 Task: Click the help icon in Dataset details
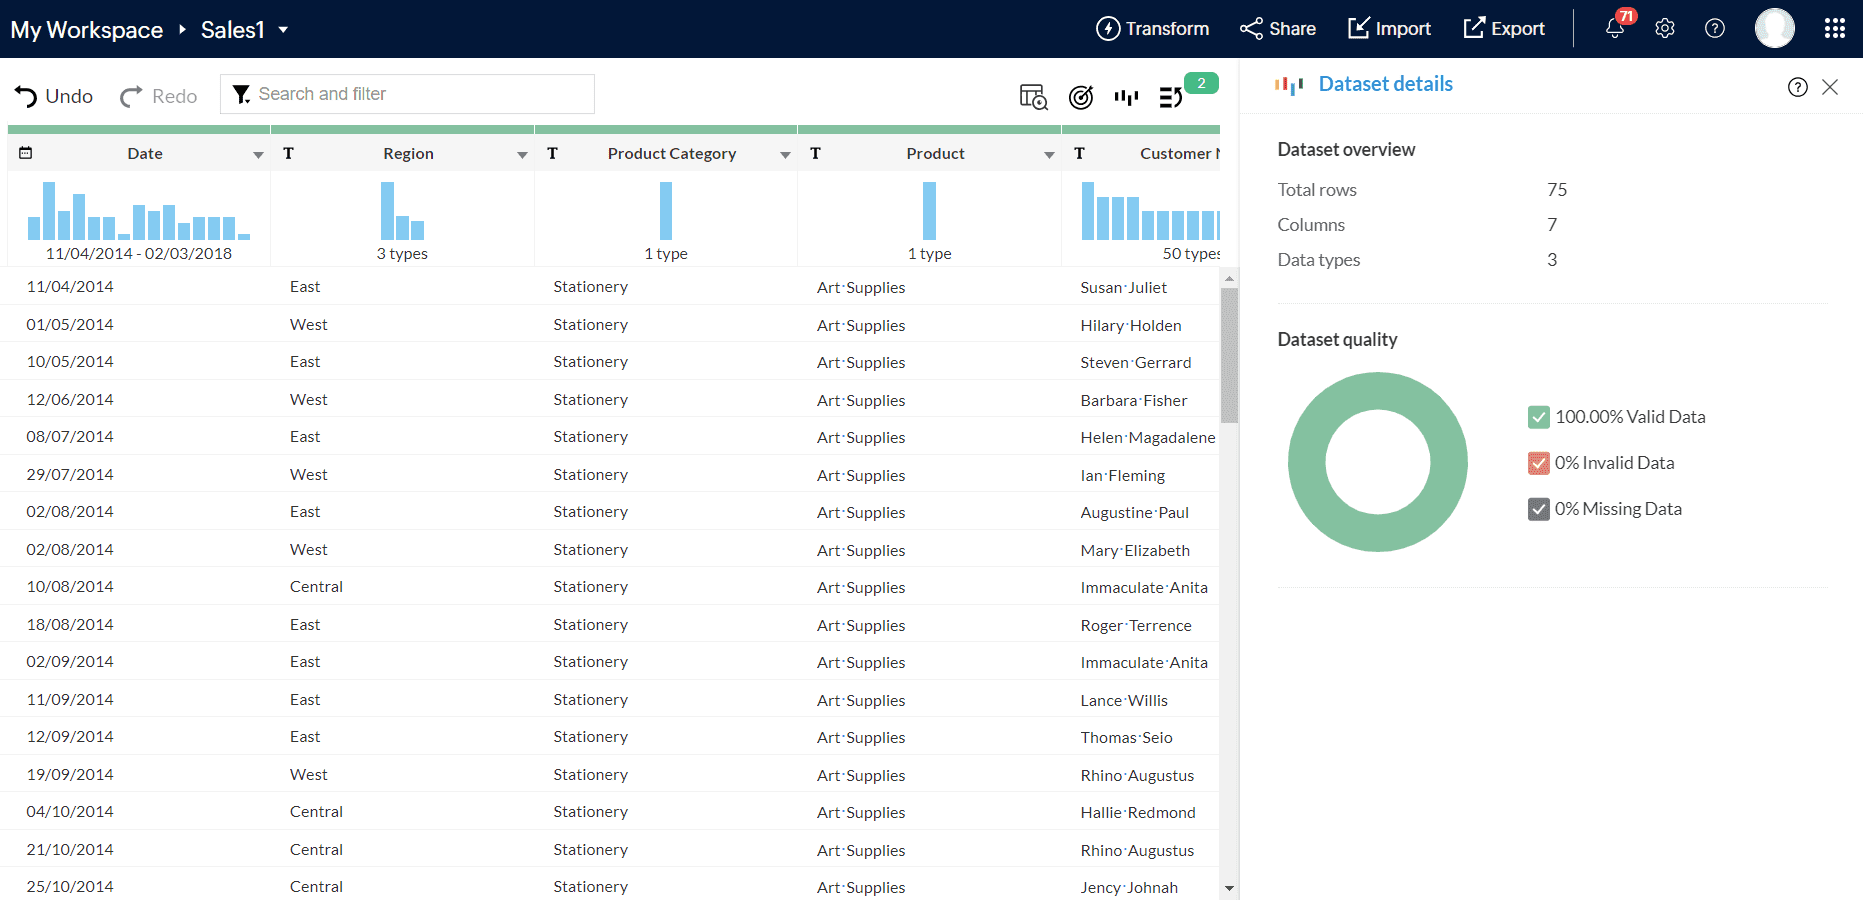coord(1797,87)
